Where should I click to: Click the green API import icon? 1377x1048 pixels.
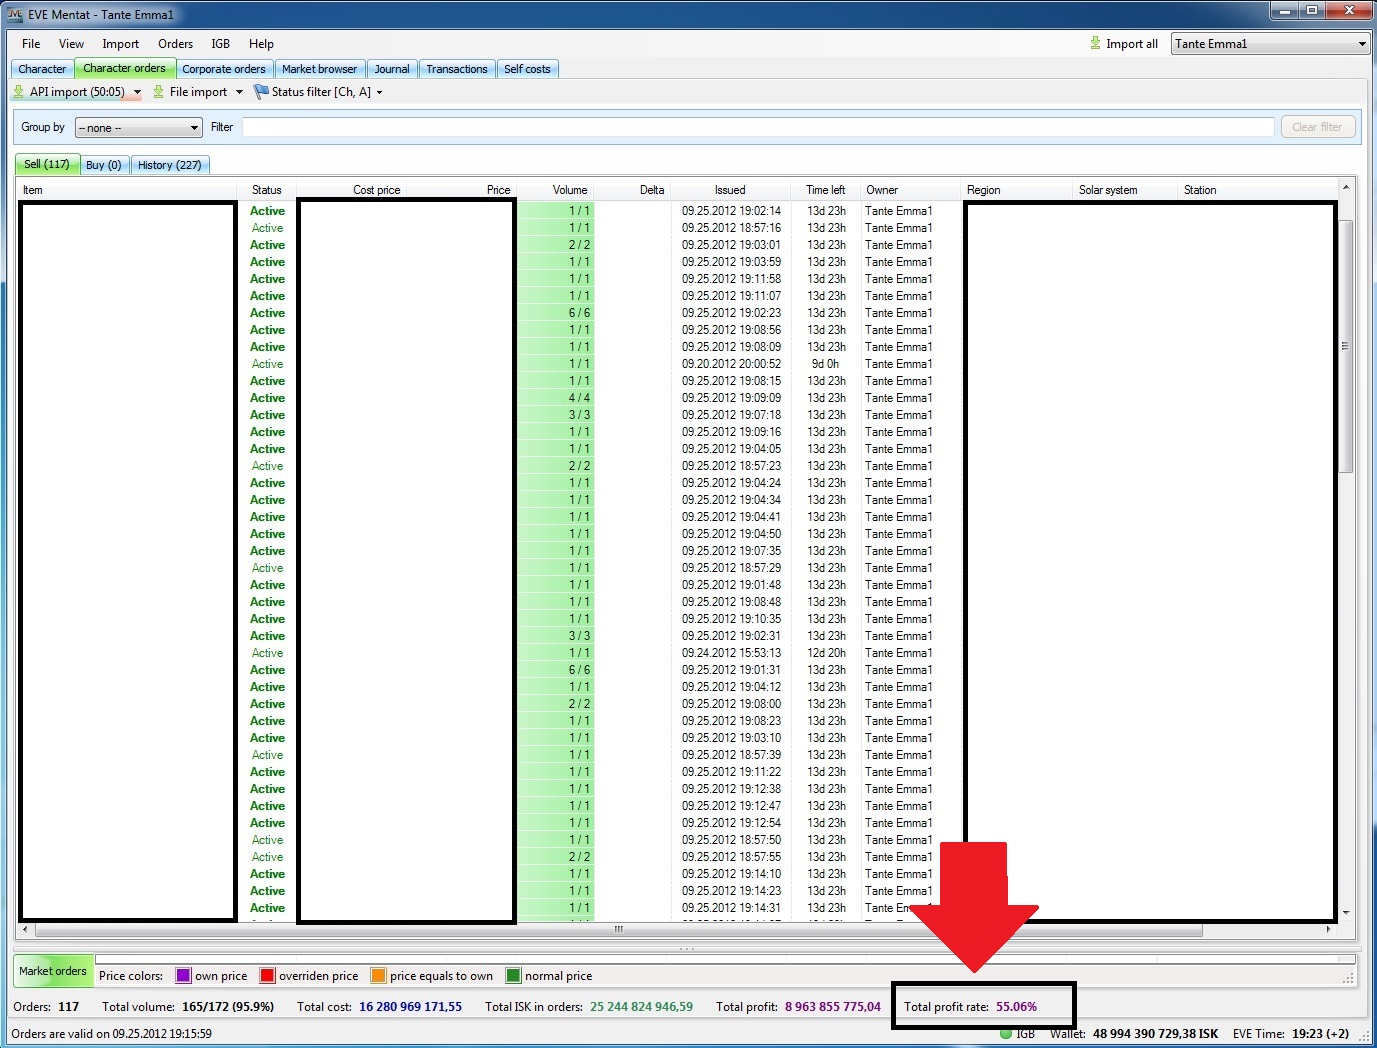point(18,92)
